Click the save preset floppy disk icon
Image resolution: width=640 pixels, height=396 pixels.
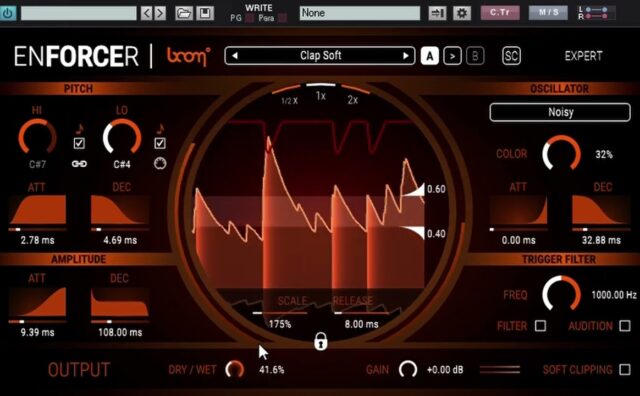pos(205,13)
